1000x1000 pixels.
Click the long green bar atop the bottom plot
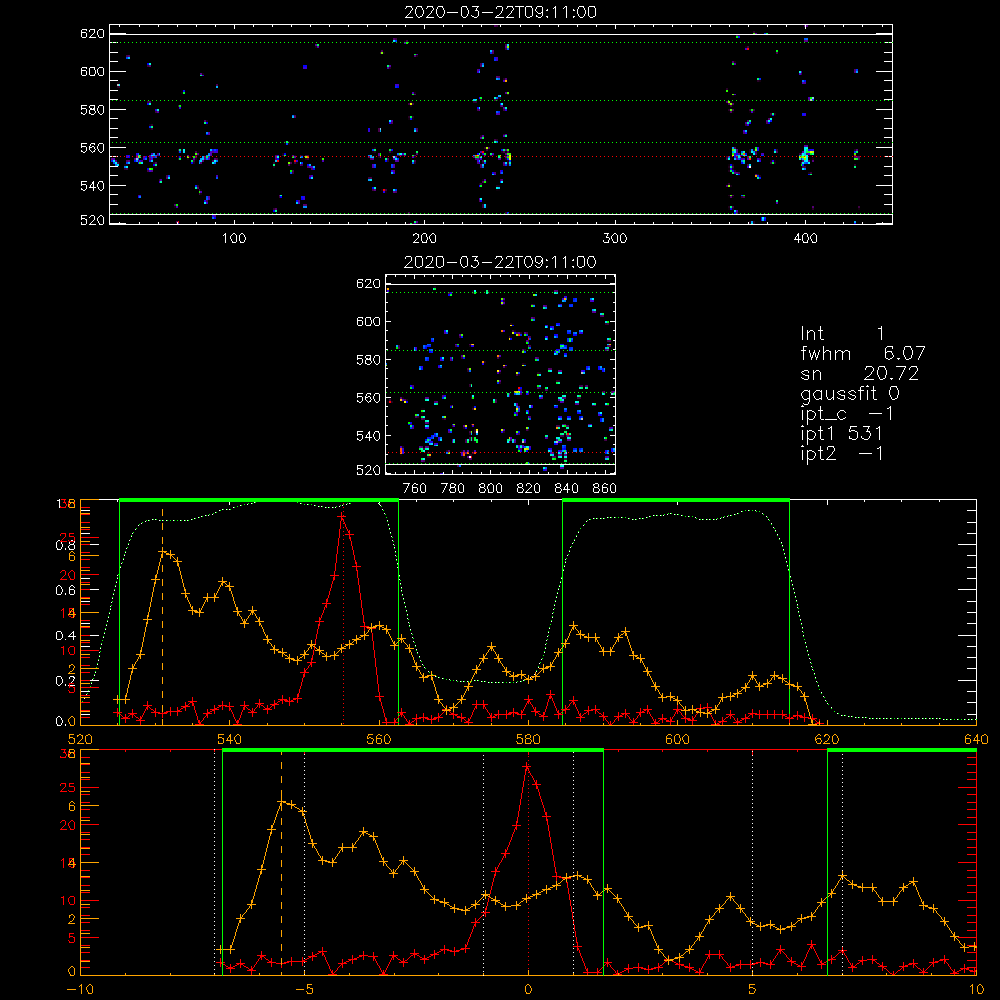pos(413,751)
